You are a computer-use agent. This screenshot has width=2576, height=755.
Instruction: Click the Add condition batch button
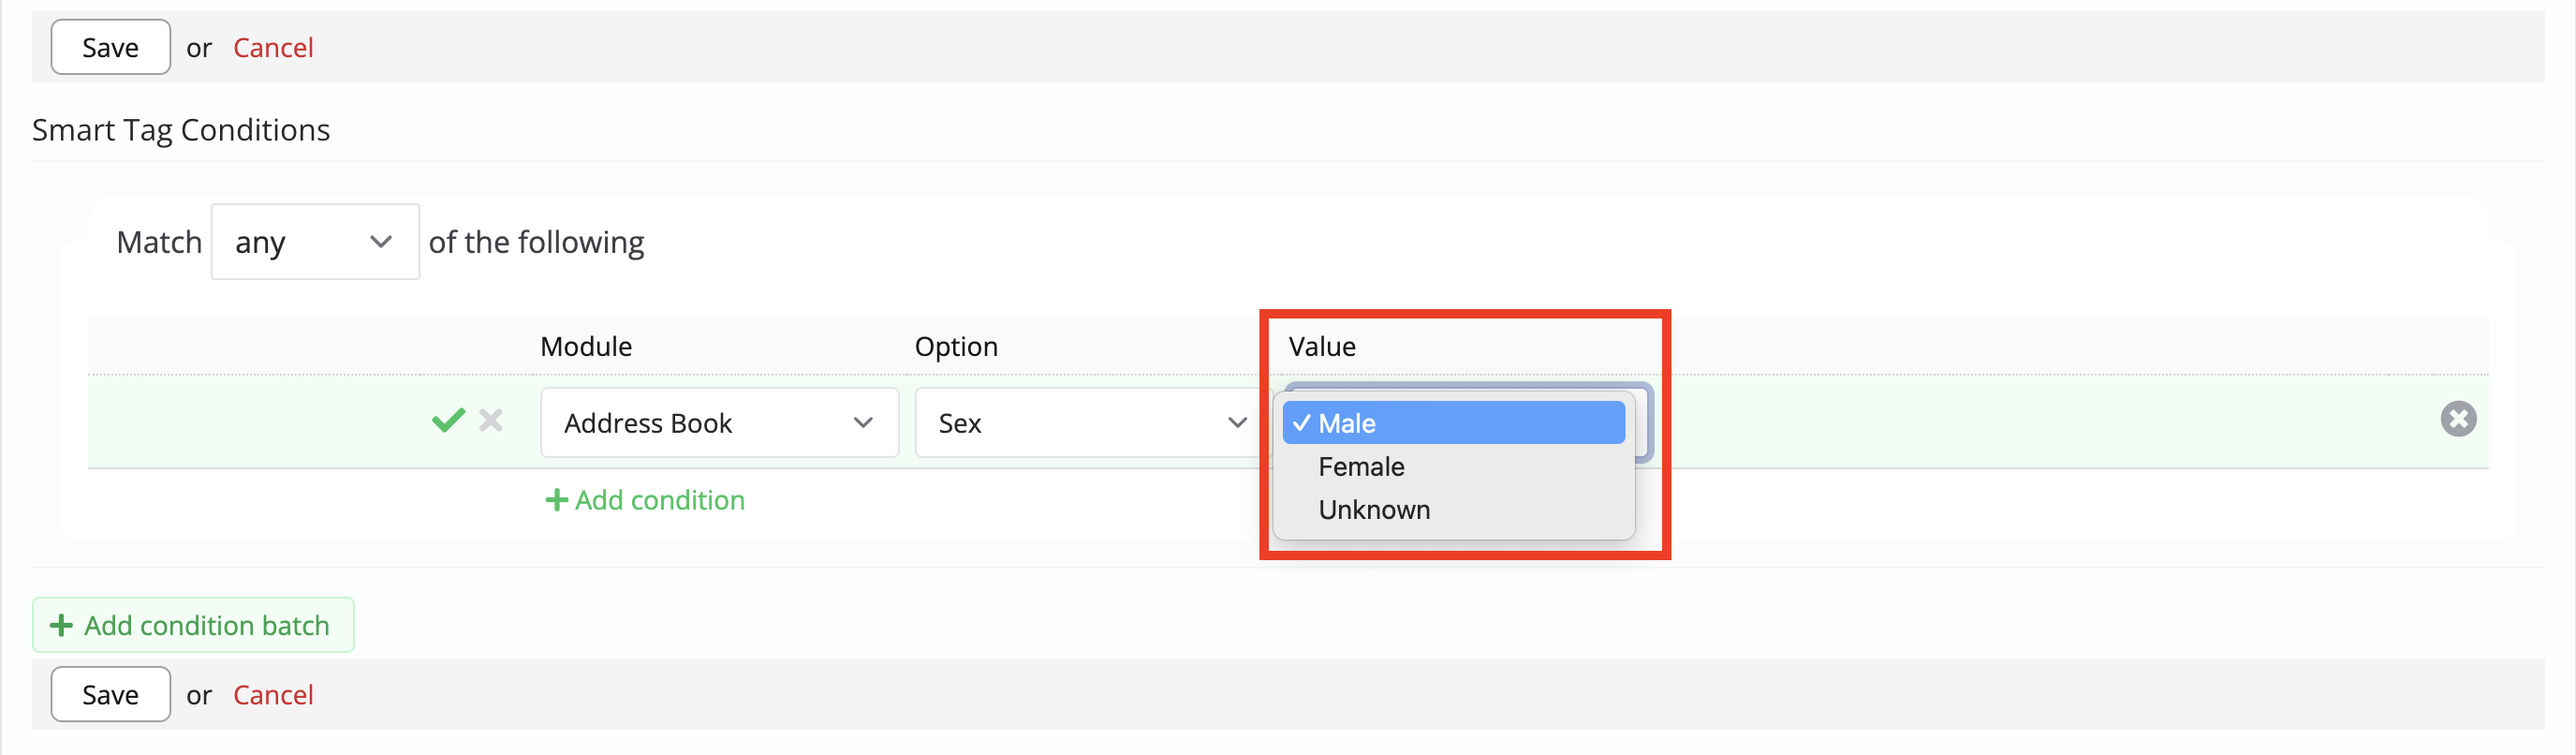[193, 625]
